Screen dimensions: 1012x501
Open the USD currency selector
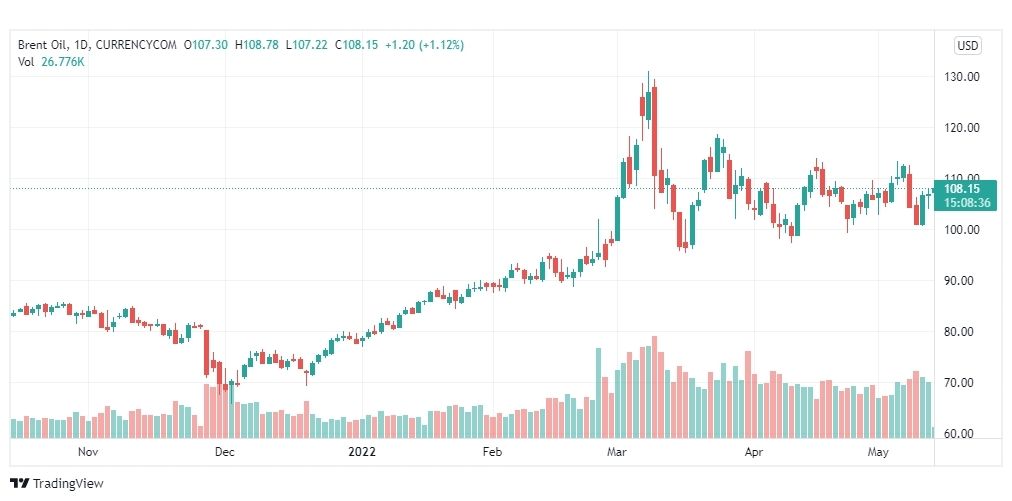967,46
